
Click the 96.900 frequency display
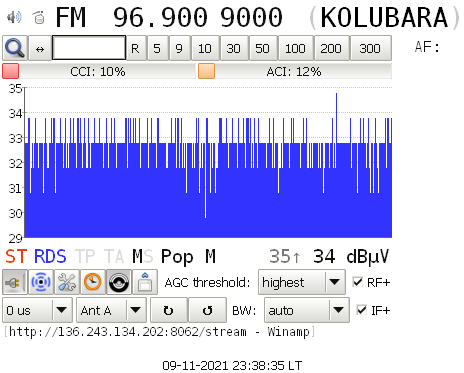click(160, 17)
